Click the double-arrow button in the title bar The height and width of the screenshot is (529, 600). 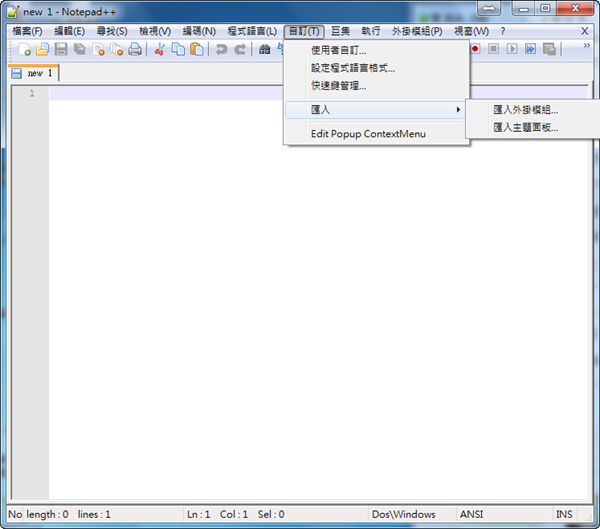tap(489, 8)
